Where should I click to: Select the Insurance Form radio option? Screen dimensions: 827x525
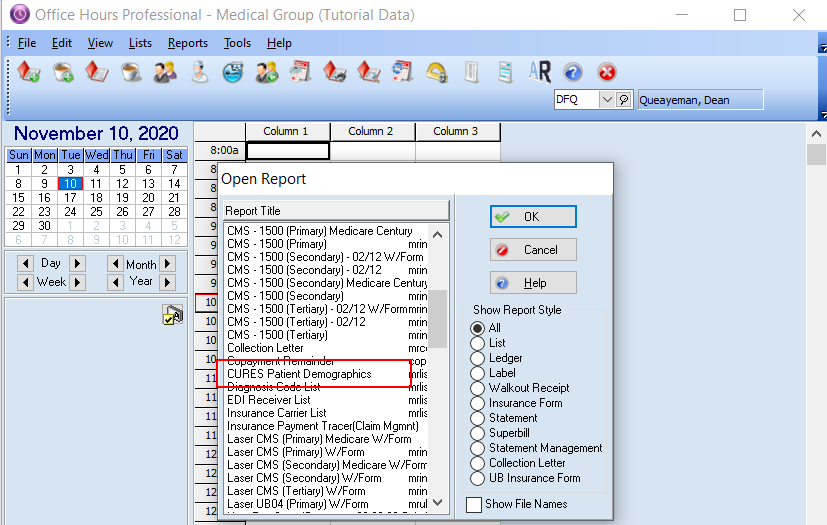point(477,403)
